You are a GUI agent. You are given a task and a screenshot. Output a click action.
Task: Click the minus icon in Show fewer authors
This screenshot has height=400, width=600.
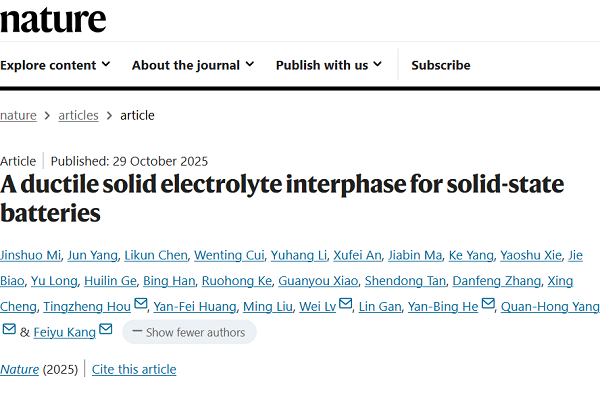tap(137, 332)
